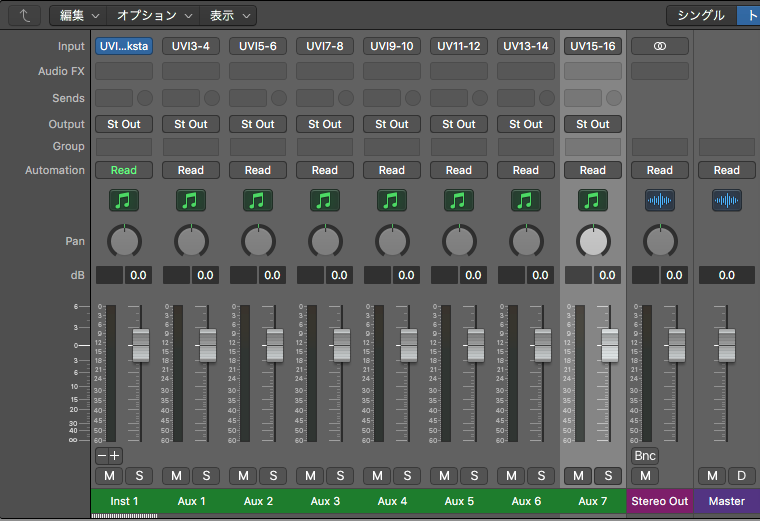
Task: Click the Aux 5 send level knob
Action: 480,98
